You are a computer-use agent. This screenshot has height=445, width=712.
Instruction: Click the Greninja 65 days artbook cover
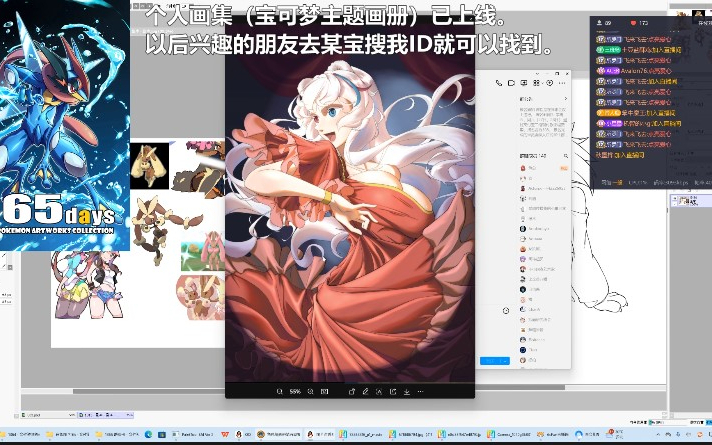[65, 125]
